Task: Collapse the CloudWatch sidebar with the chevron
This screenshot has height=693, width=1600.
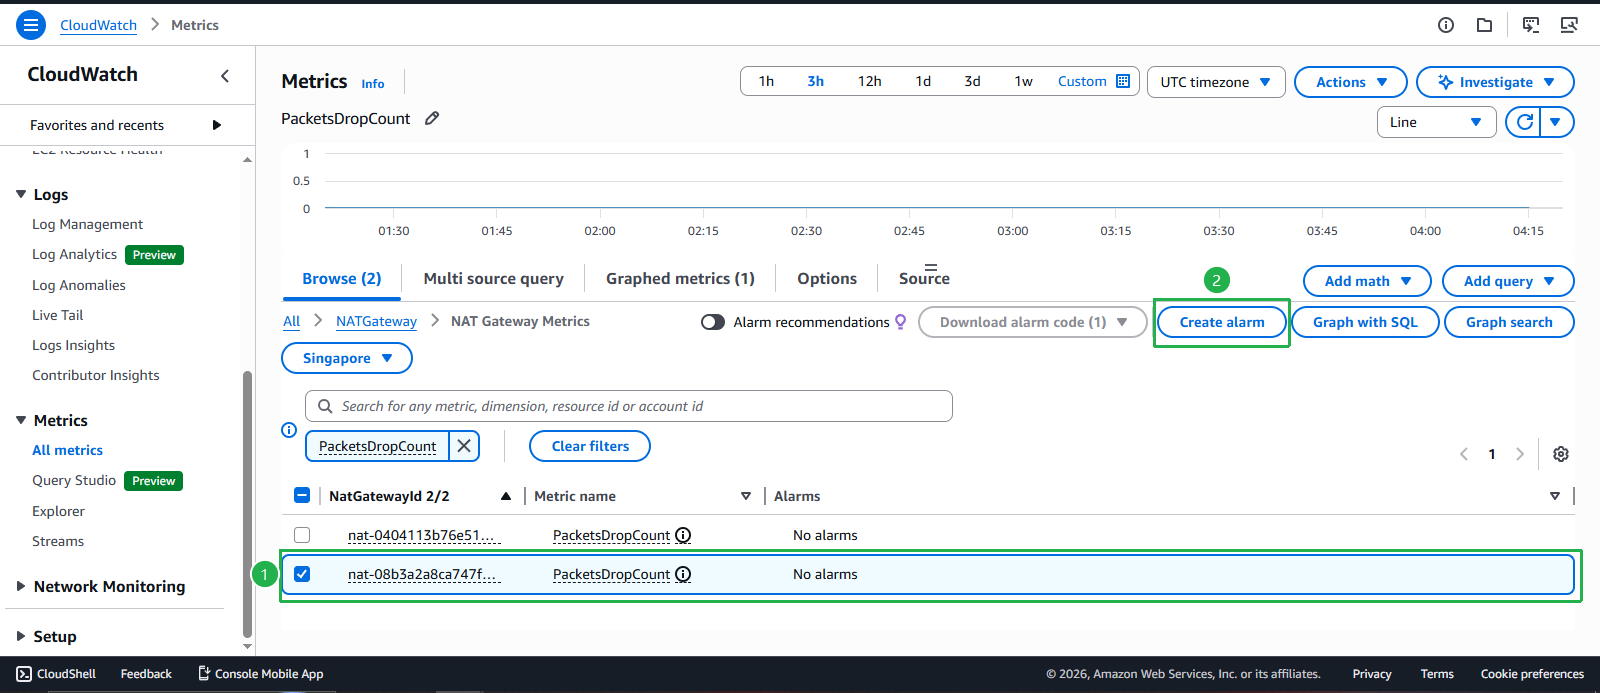Action: [225, 76]
